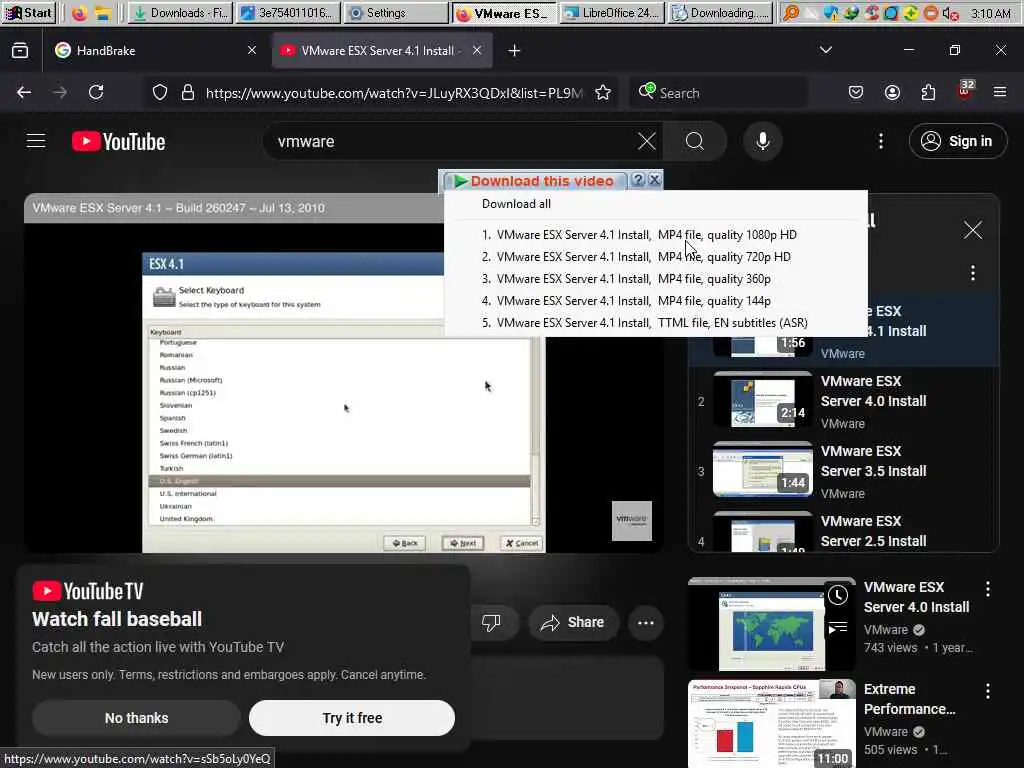Open a new browser tab
Viewport: 1024px width, 768px height.
point(514,50)
